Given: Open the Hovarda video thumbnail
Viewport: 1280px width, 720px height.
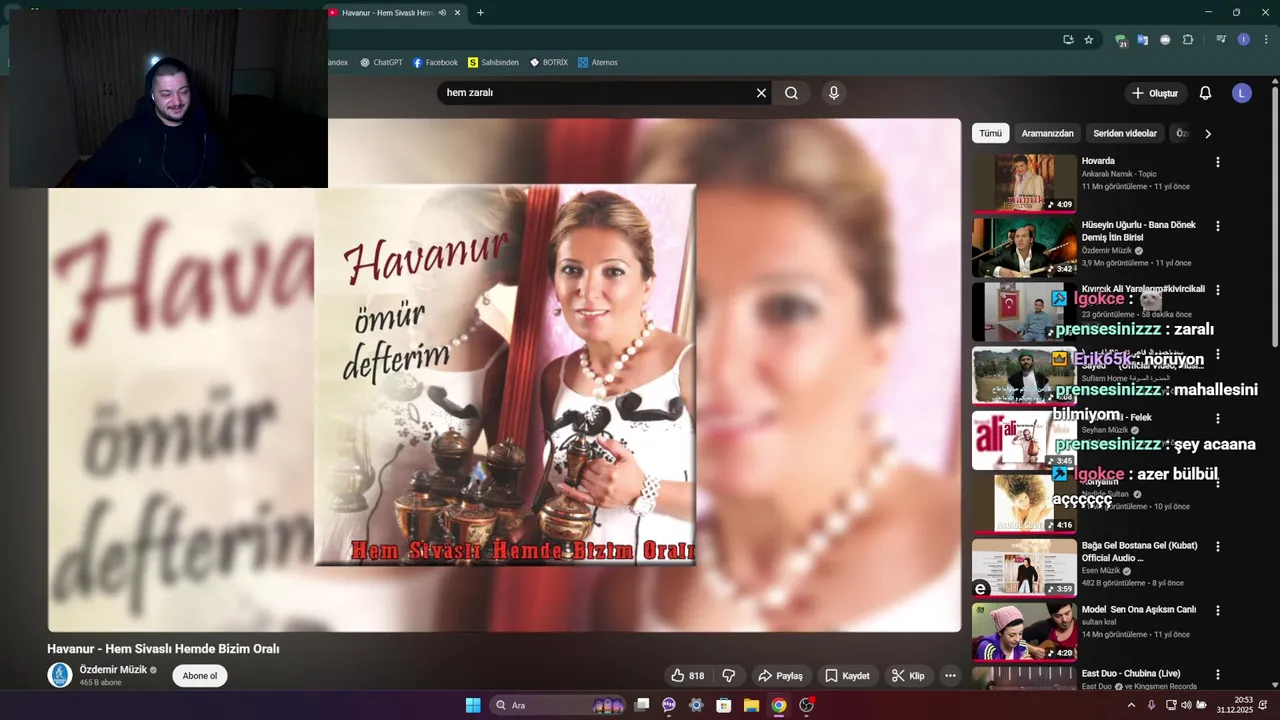Looking at the screenshot, I should coord(1024,183).
